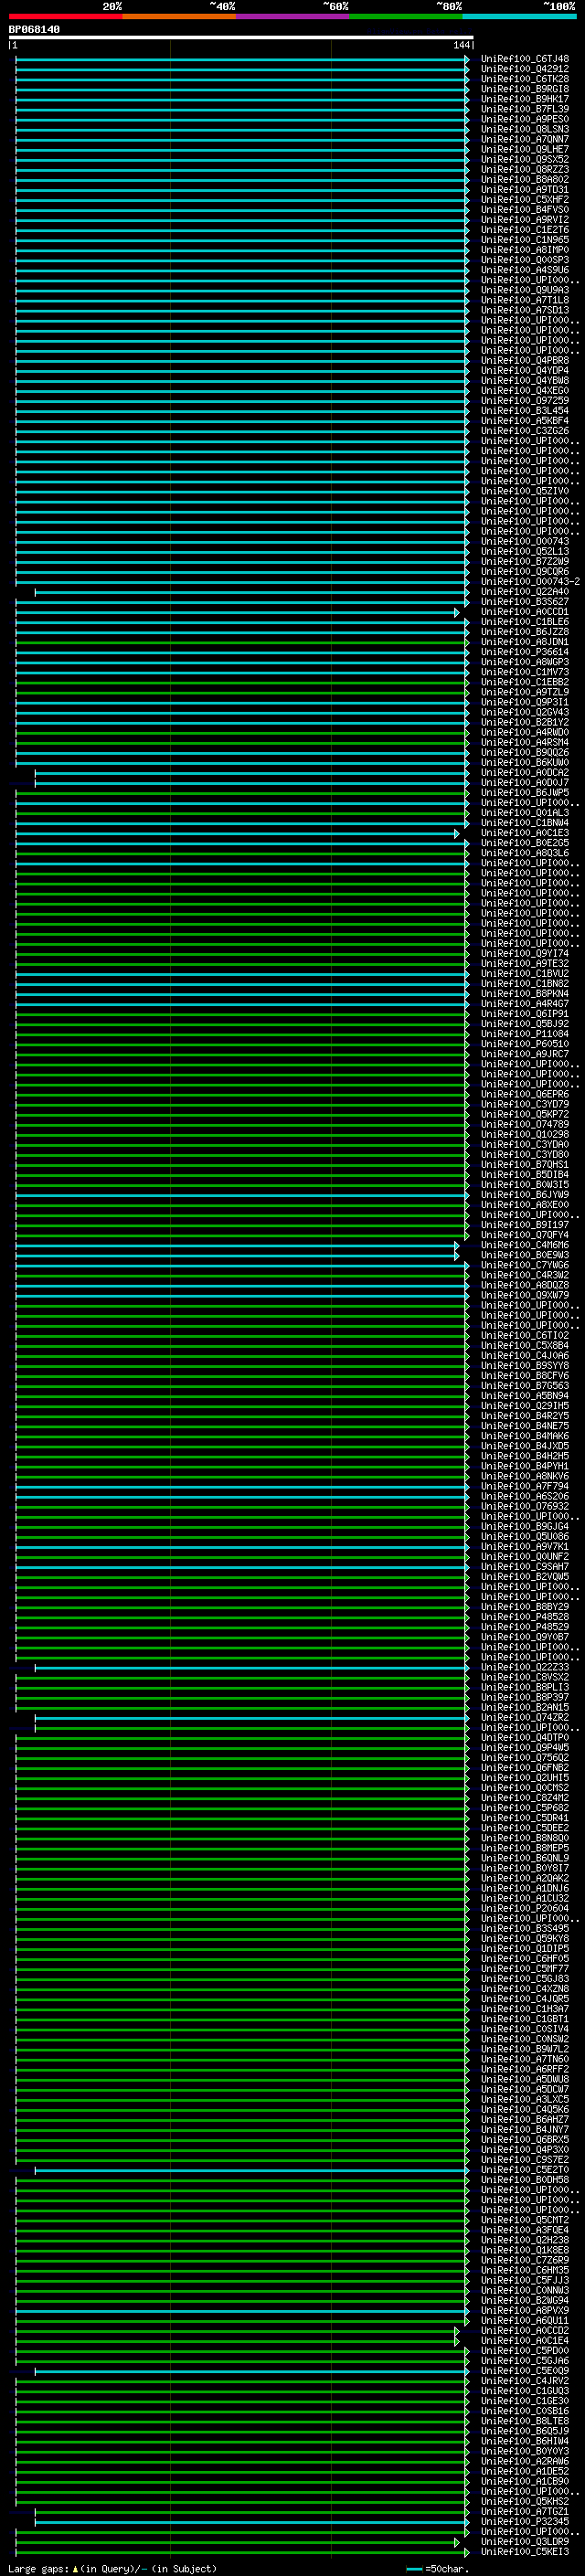Click the green ~80% identity legend segment

coord(406,16)
